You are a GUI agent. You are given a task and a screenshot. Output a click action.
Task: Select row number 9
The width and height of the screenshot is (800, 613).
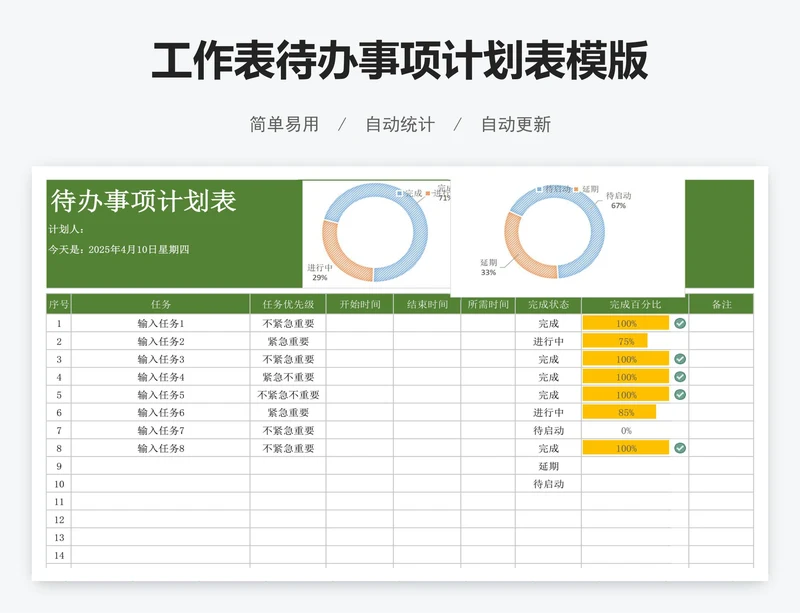click(59, 466)
